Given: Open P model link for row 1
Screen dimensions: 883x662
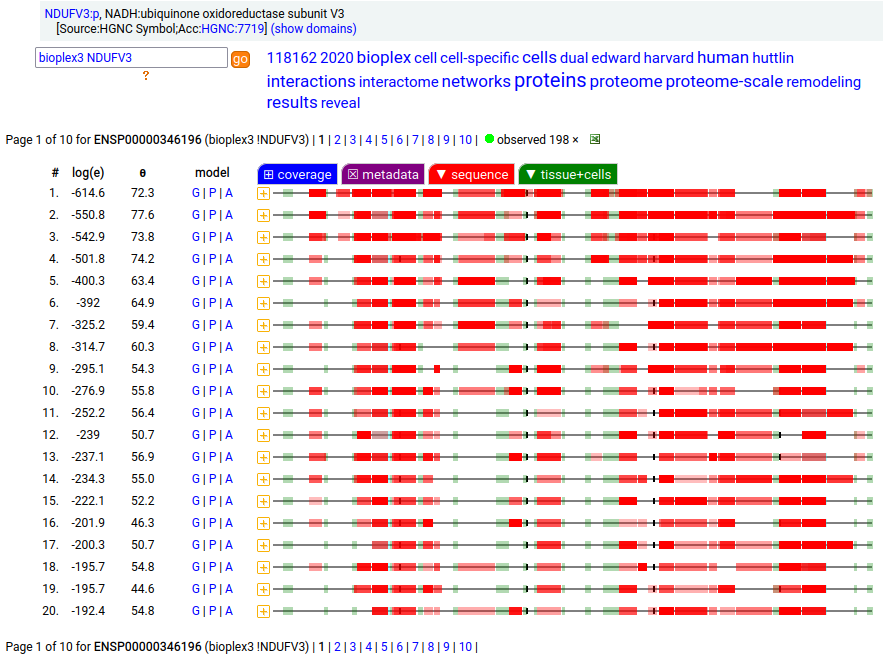Looking at the screenshot, I should 212,193.
